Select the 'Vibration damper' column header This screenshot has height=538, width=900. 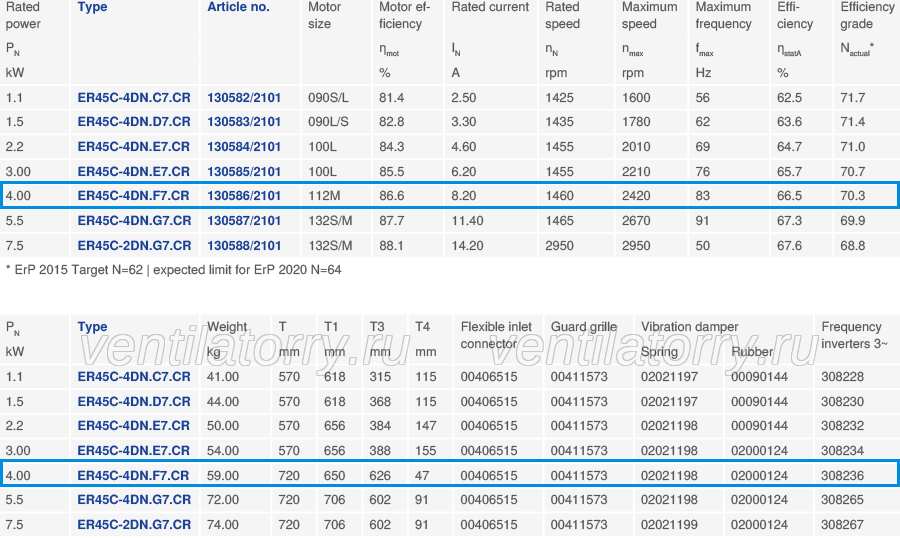click(689, 327)
